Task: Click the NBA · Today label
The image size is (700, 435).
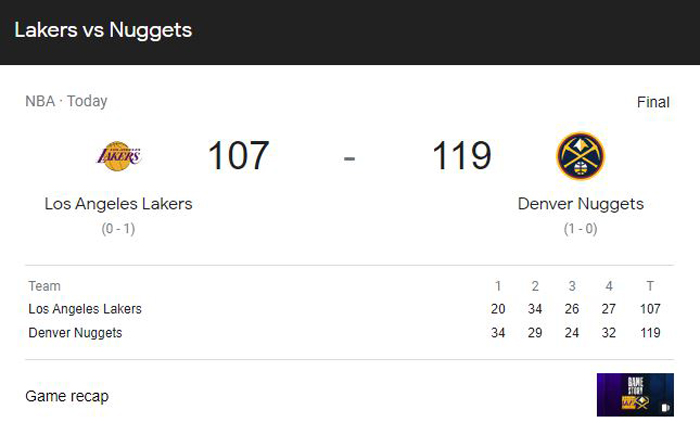Action: tap(66, 101)
